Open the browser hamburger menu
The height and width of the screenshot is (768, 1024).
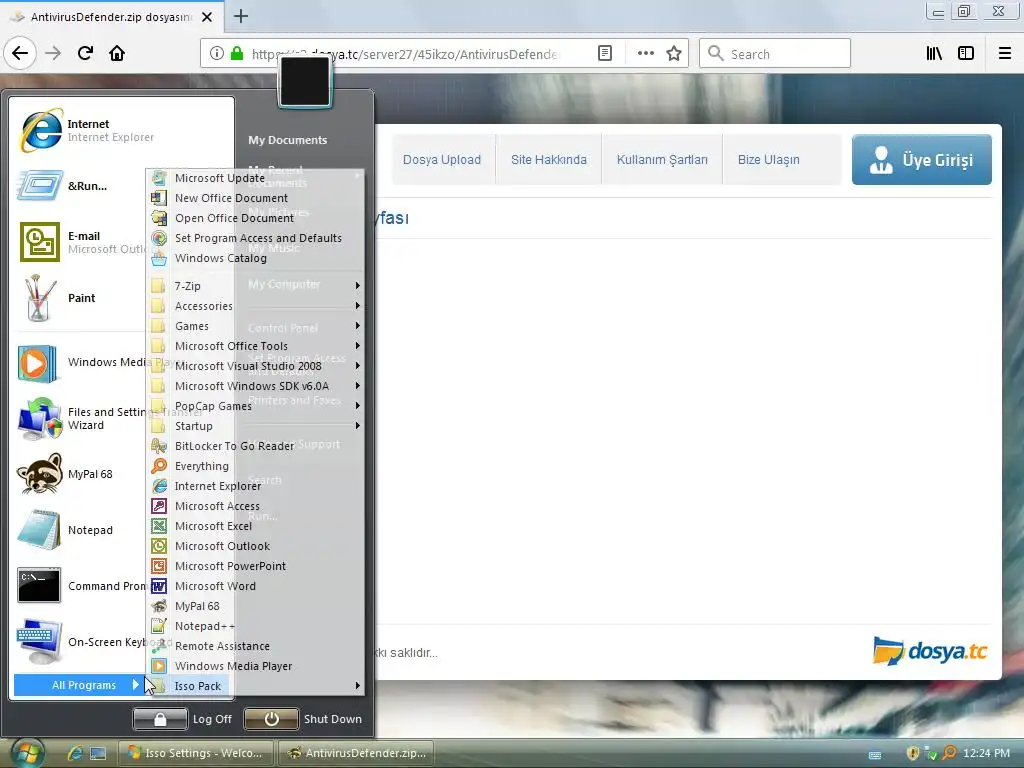click(x=1005, y=54)
